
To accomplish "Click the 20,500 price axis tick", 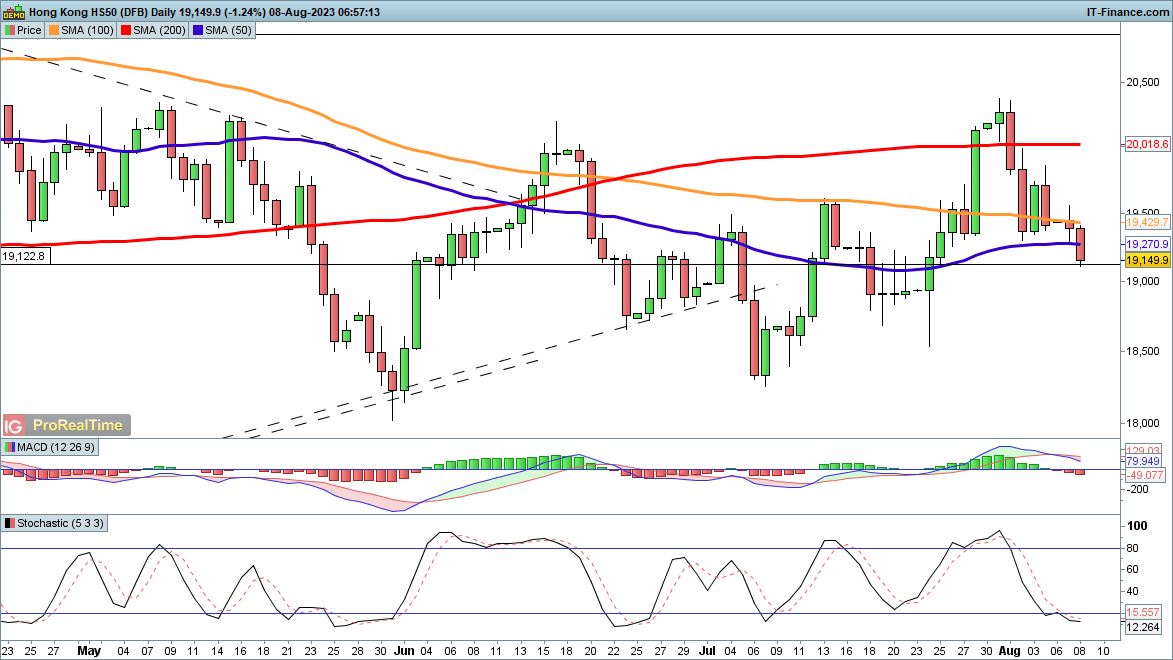I will click(x=1143, y=82).
